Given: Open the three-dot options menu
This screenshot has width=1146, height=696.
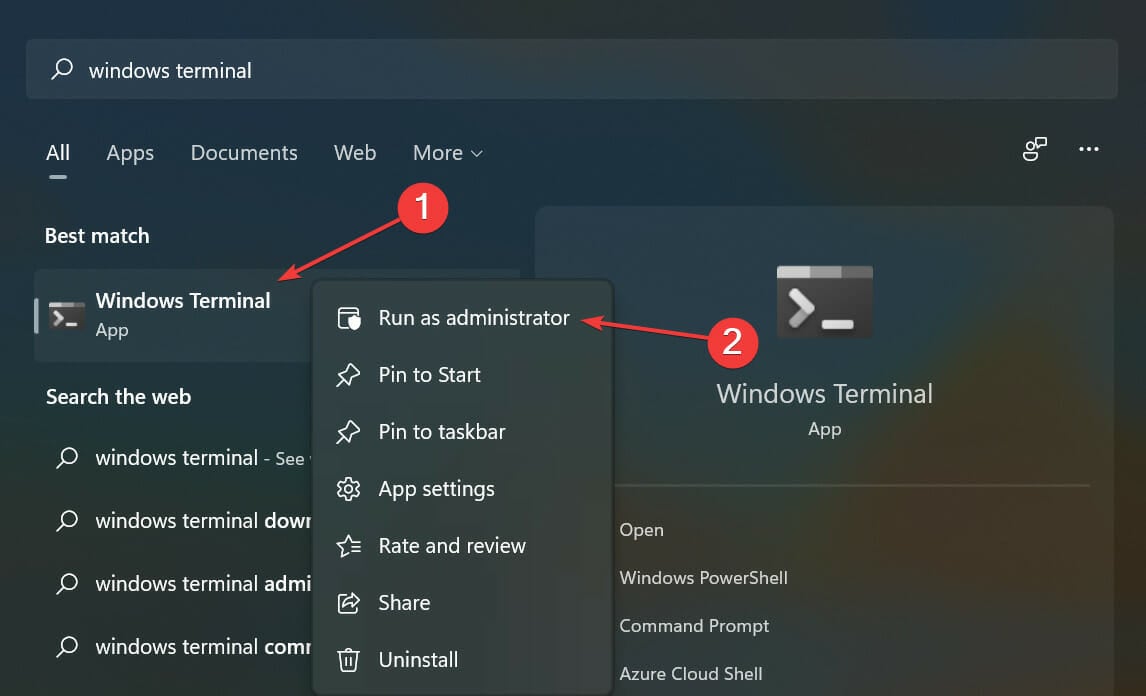Looking at the screenshot, I should (x=1089, y=149).
